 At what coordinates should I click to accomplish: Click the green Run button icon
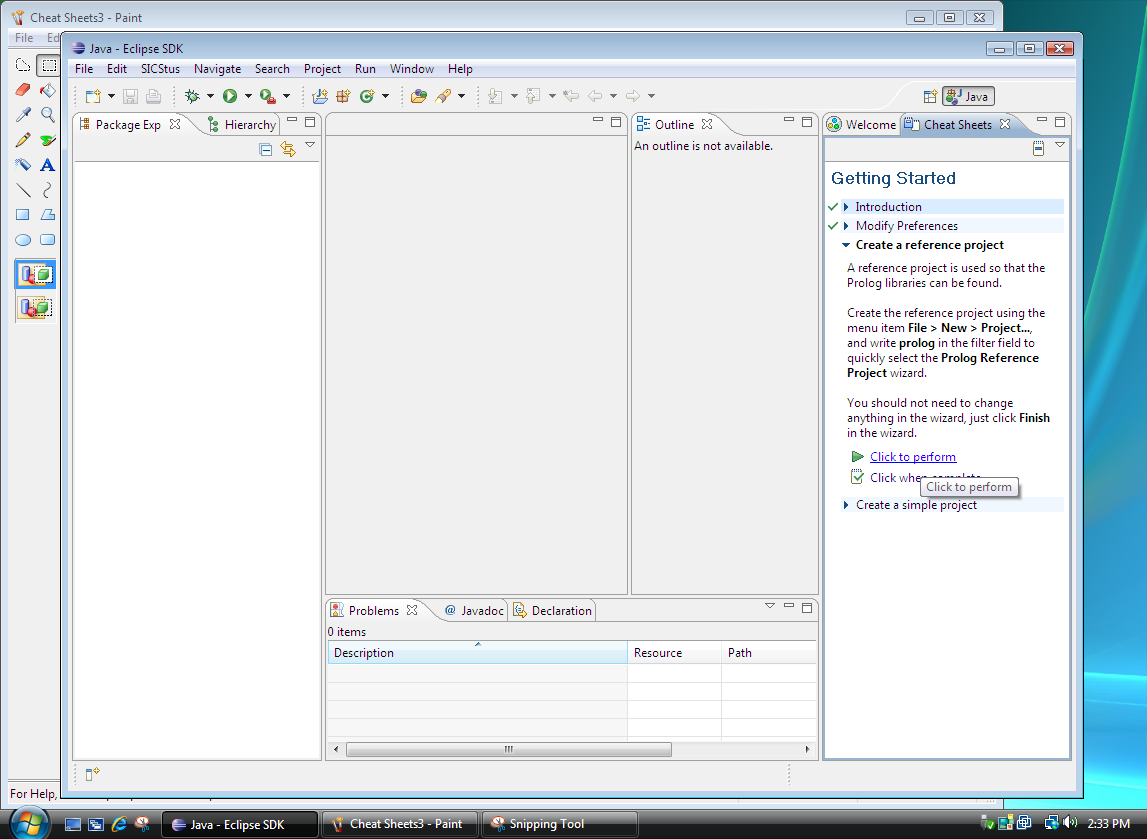[230, 96]
